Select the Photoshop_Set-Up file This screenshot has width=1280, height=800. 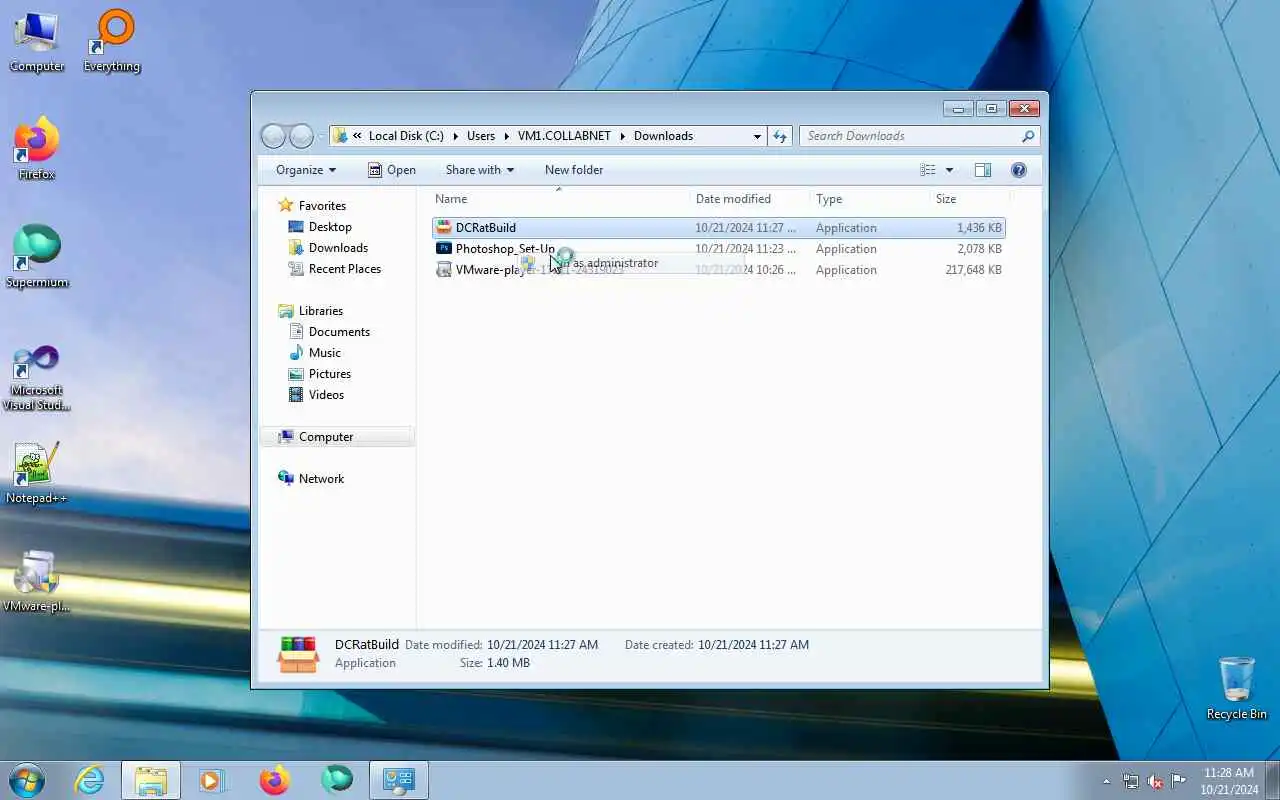(718, 249)
